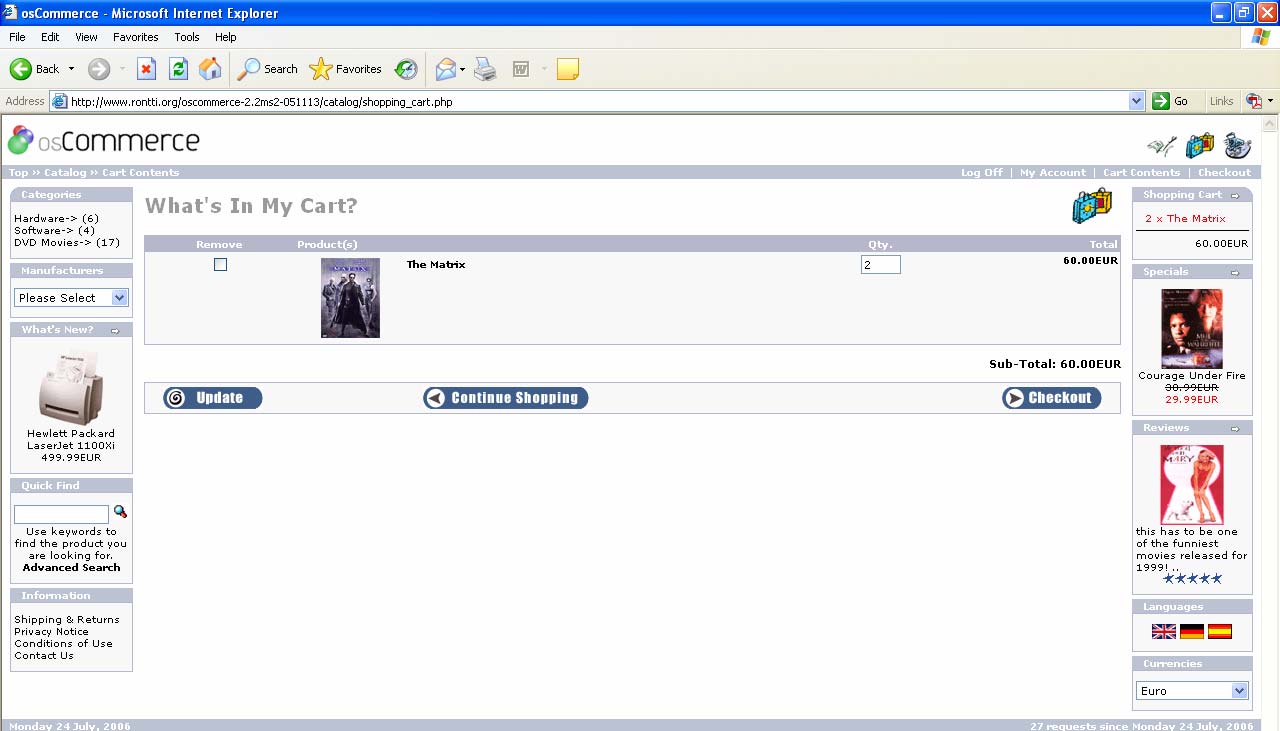Open the Hardware category link
The height and width of the screenshot is (731, 1280).
click(46, 219)
